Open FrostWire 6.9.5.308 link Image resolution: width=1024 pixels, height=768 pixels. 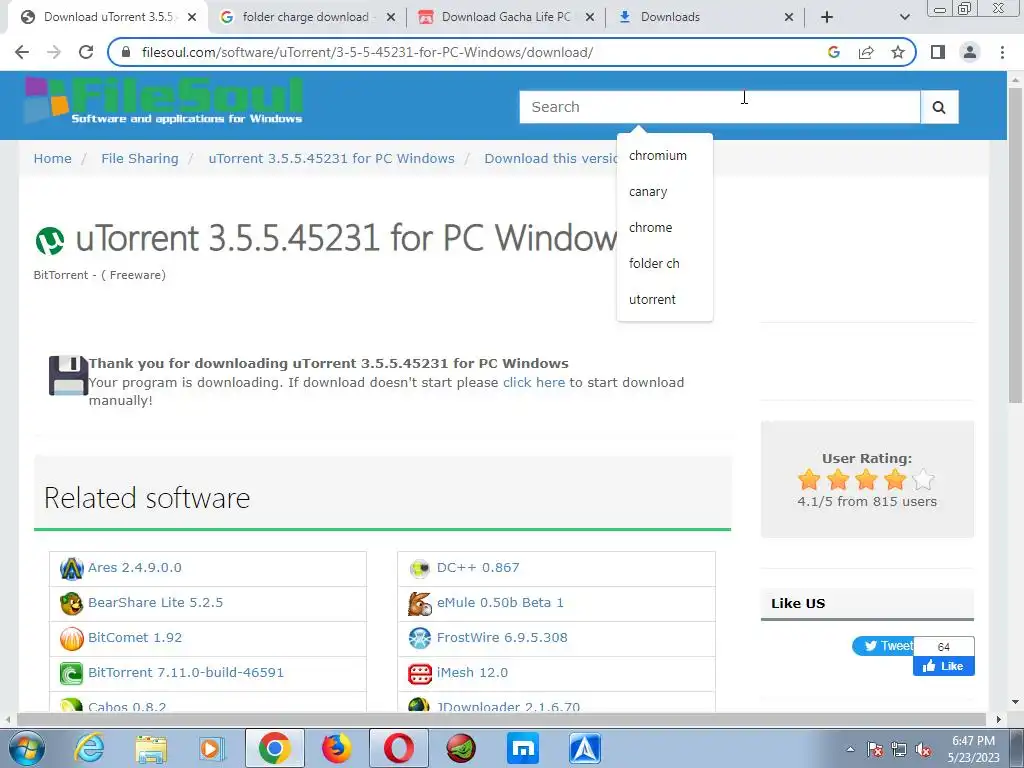(x=502, y=637)
